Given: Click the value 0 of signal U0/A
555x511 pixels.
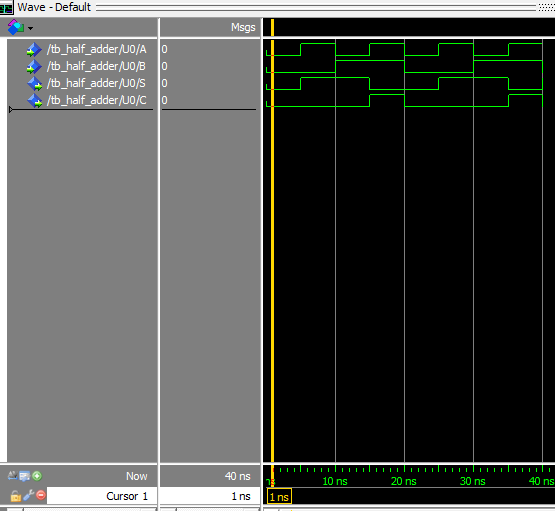Looking at the screenshot, I should point(164,49).
